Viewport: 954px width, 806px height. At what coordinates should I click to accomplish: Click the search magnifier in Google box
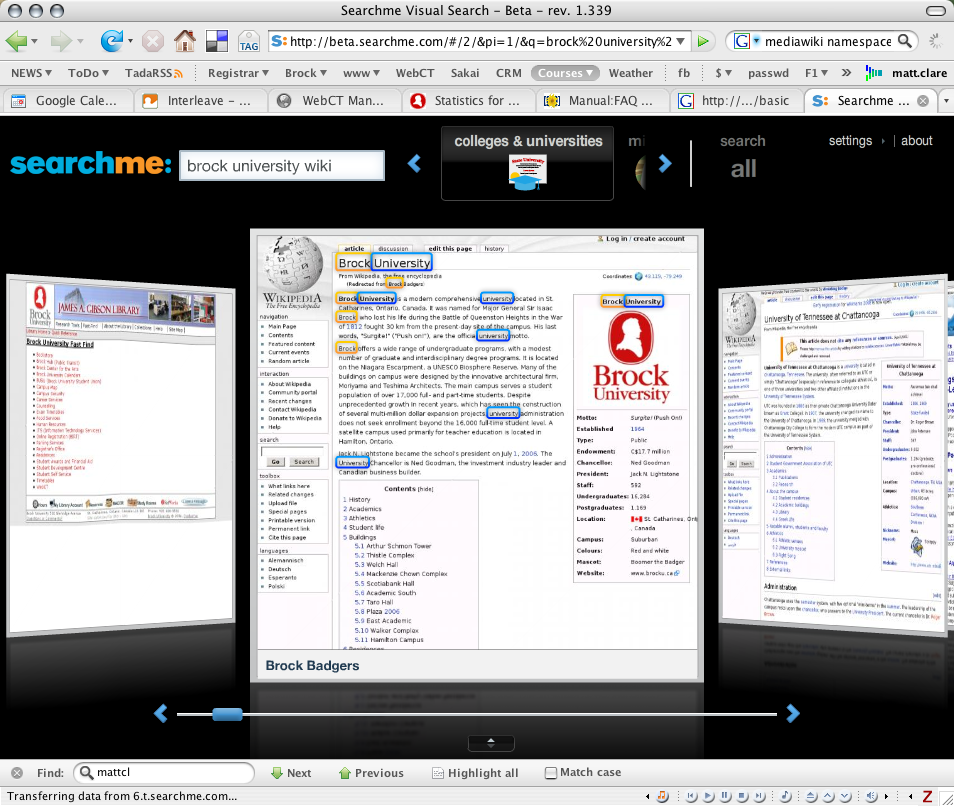[905, 41]
